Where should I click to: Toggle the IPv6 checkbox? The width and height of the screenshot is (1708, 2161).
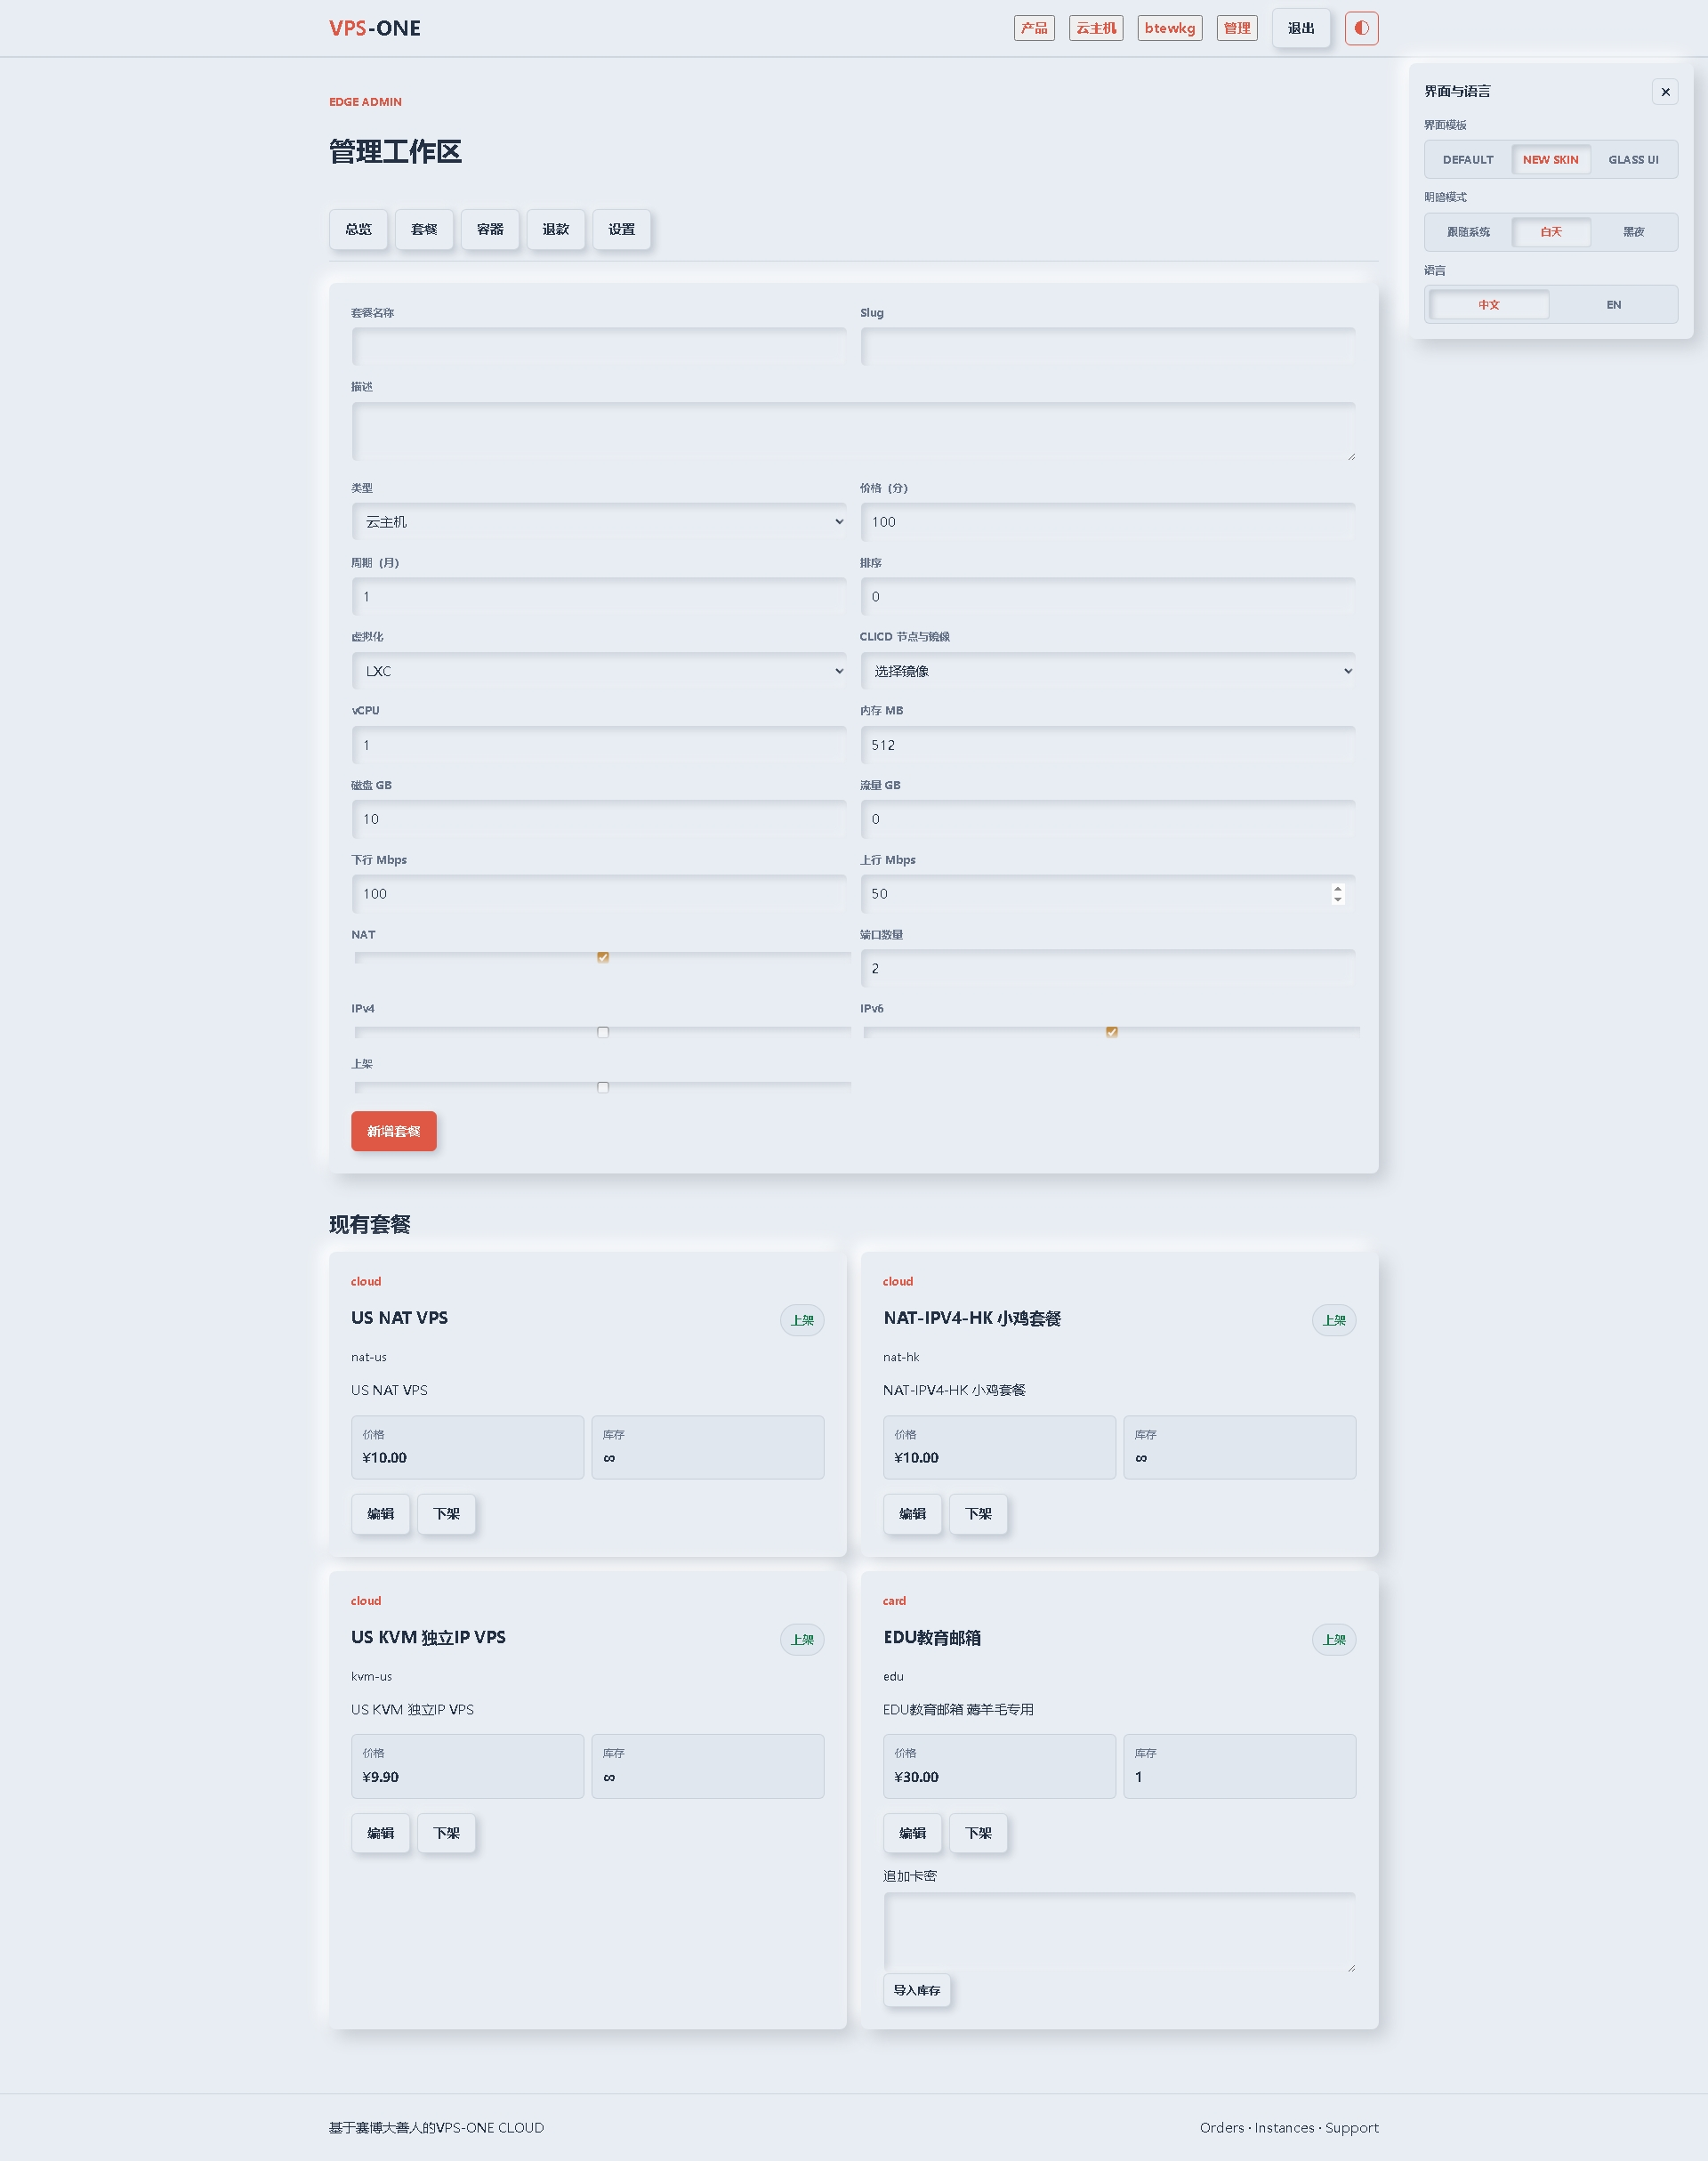[1111, 1032]
